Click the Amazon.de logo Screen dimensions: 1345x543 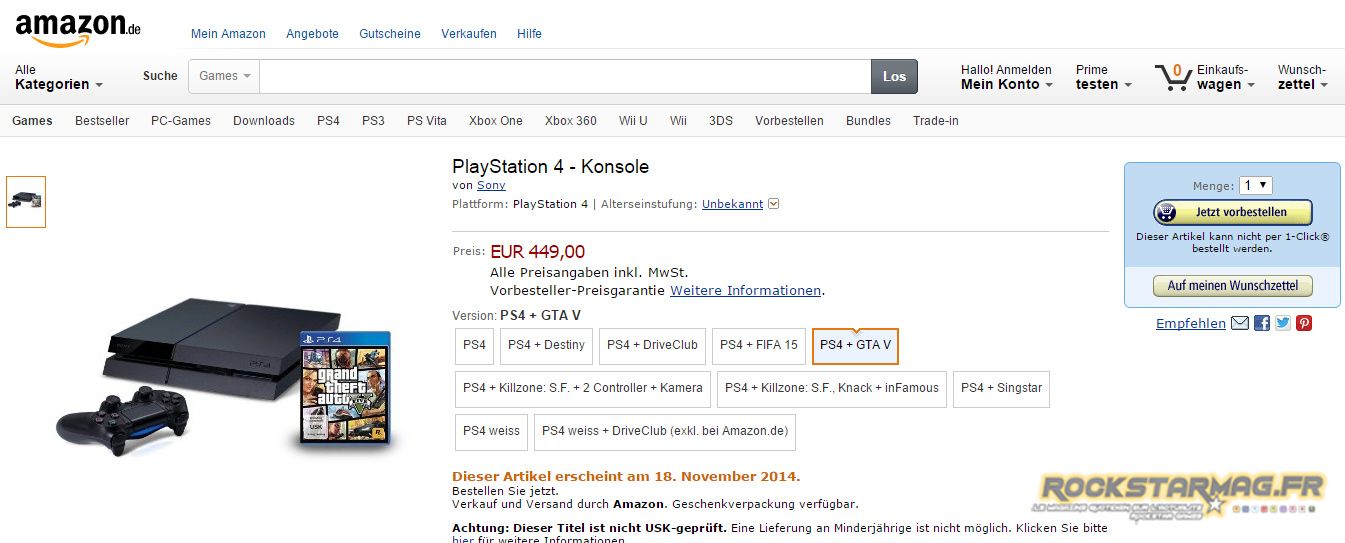point(77,30)
